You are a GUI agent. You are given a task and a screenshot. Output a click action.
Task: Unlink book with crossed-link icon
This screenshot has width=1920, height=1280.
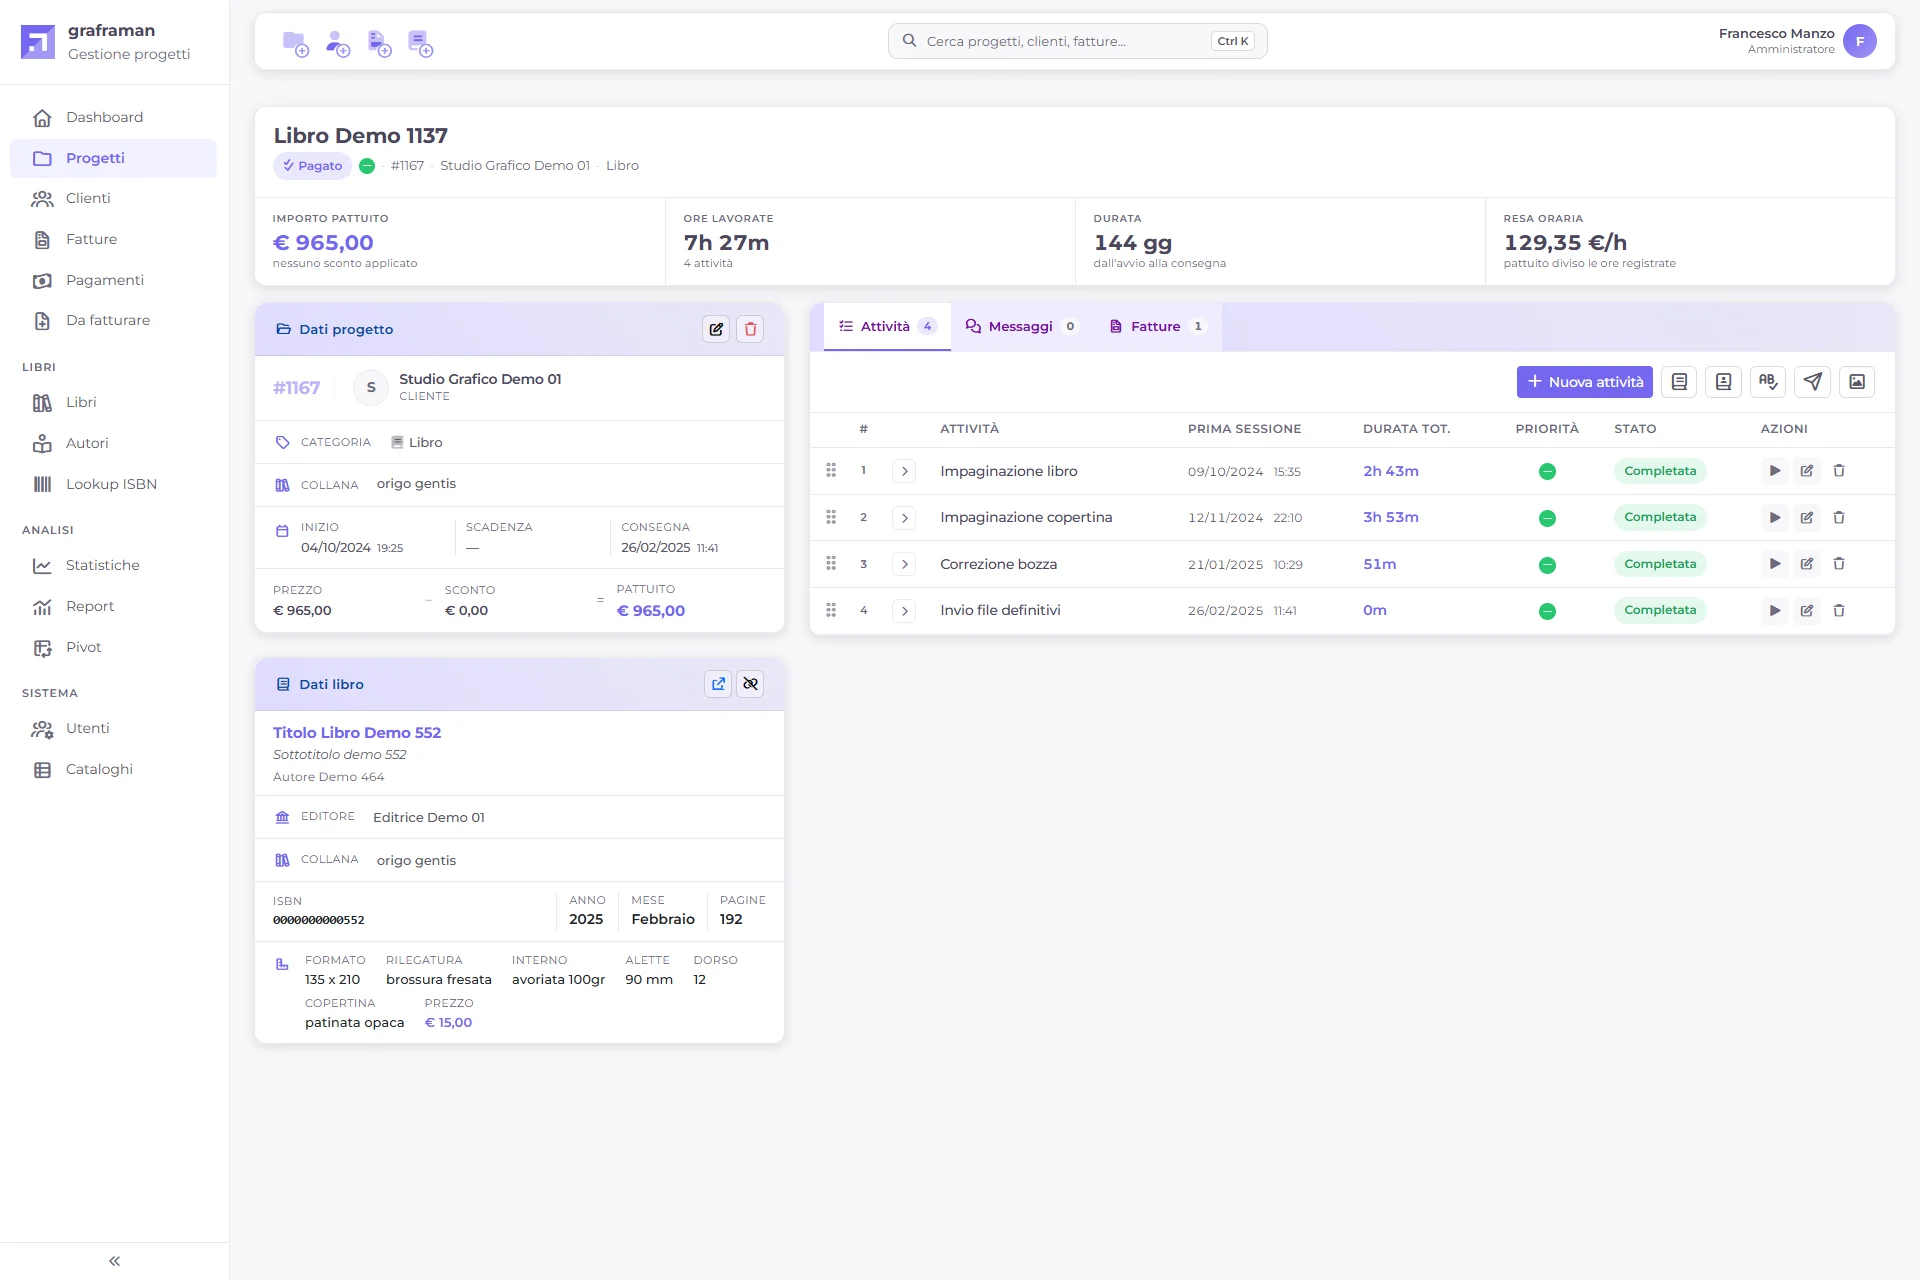click(750, 684)
